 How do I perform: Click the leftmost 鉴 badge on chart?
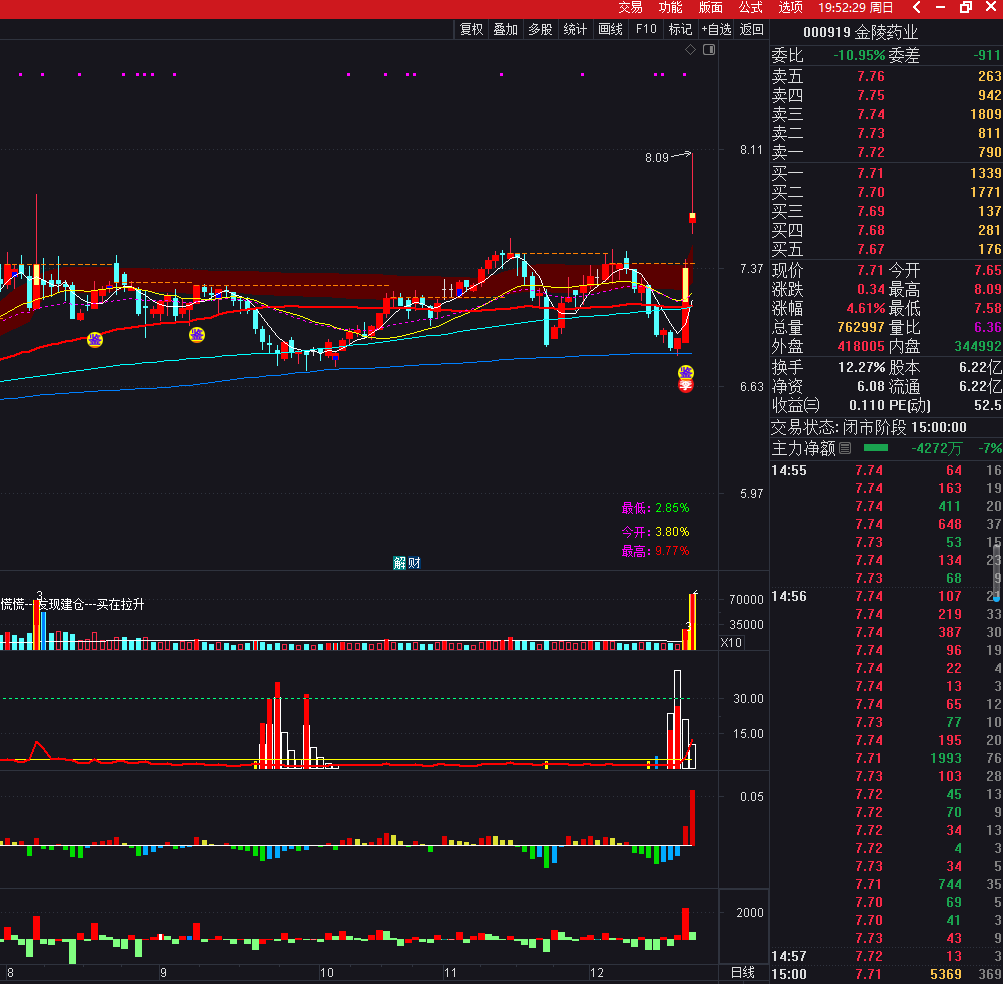tap(95, 340)
